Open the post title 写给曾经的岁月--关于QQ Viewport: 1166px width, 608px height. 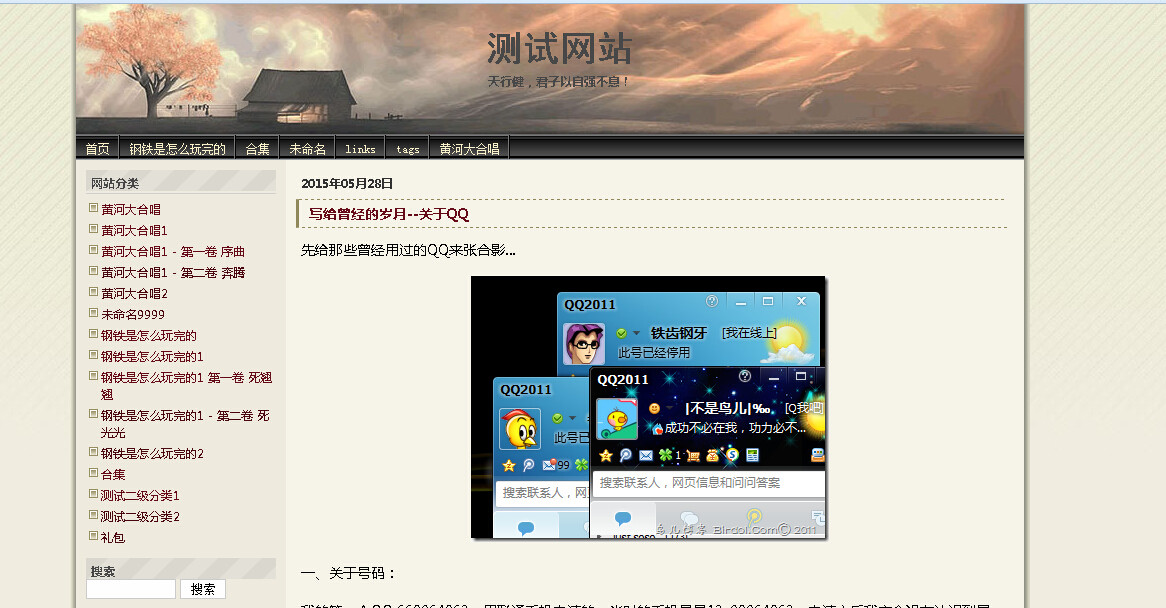click(x=388, y=214)
